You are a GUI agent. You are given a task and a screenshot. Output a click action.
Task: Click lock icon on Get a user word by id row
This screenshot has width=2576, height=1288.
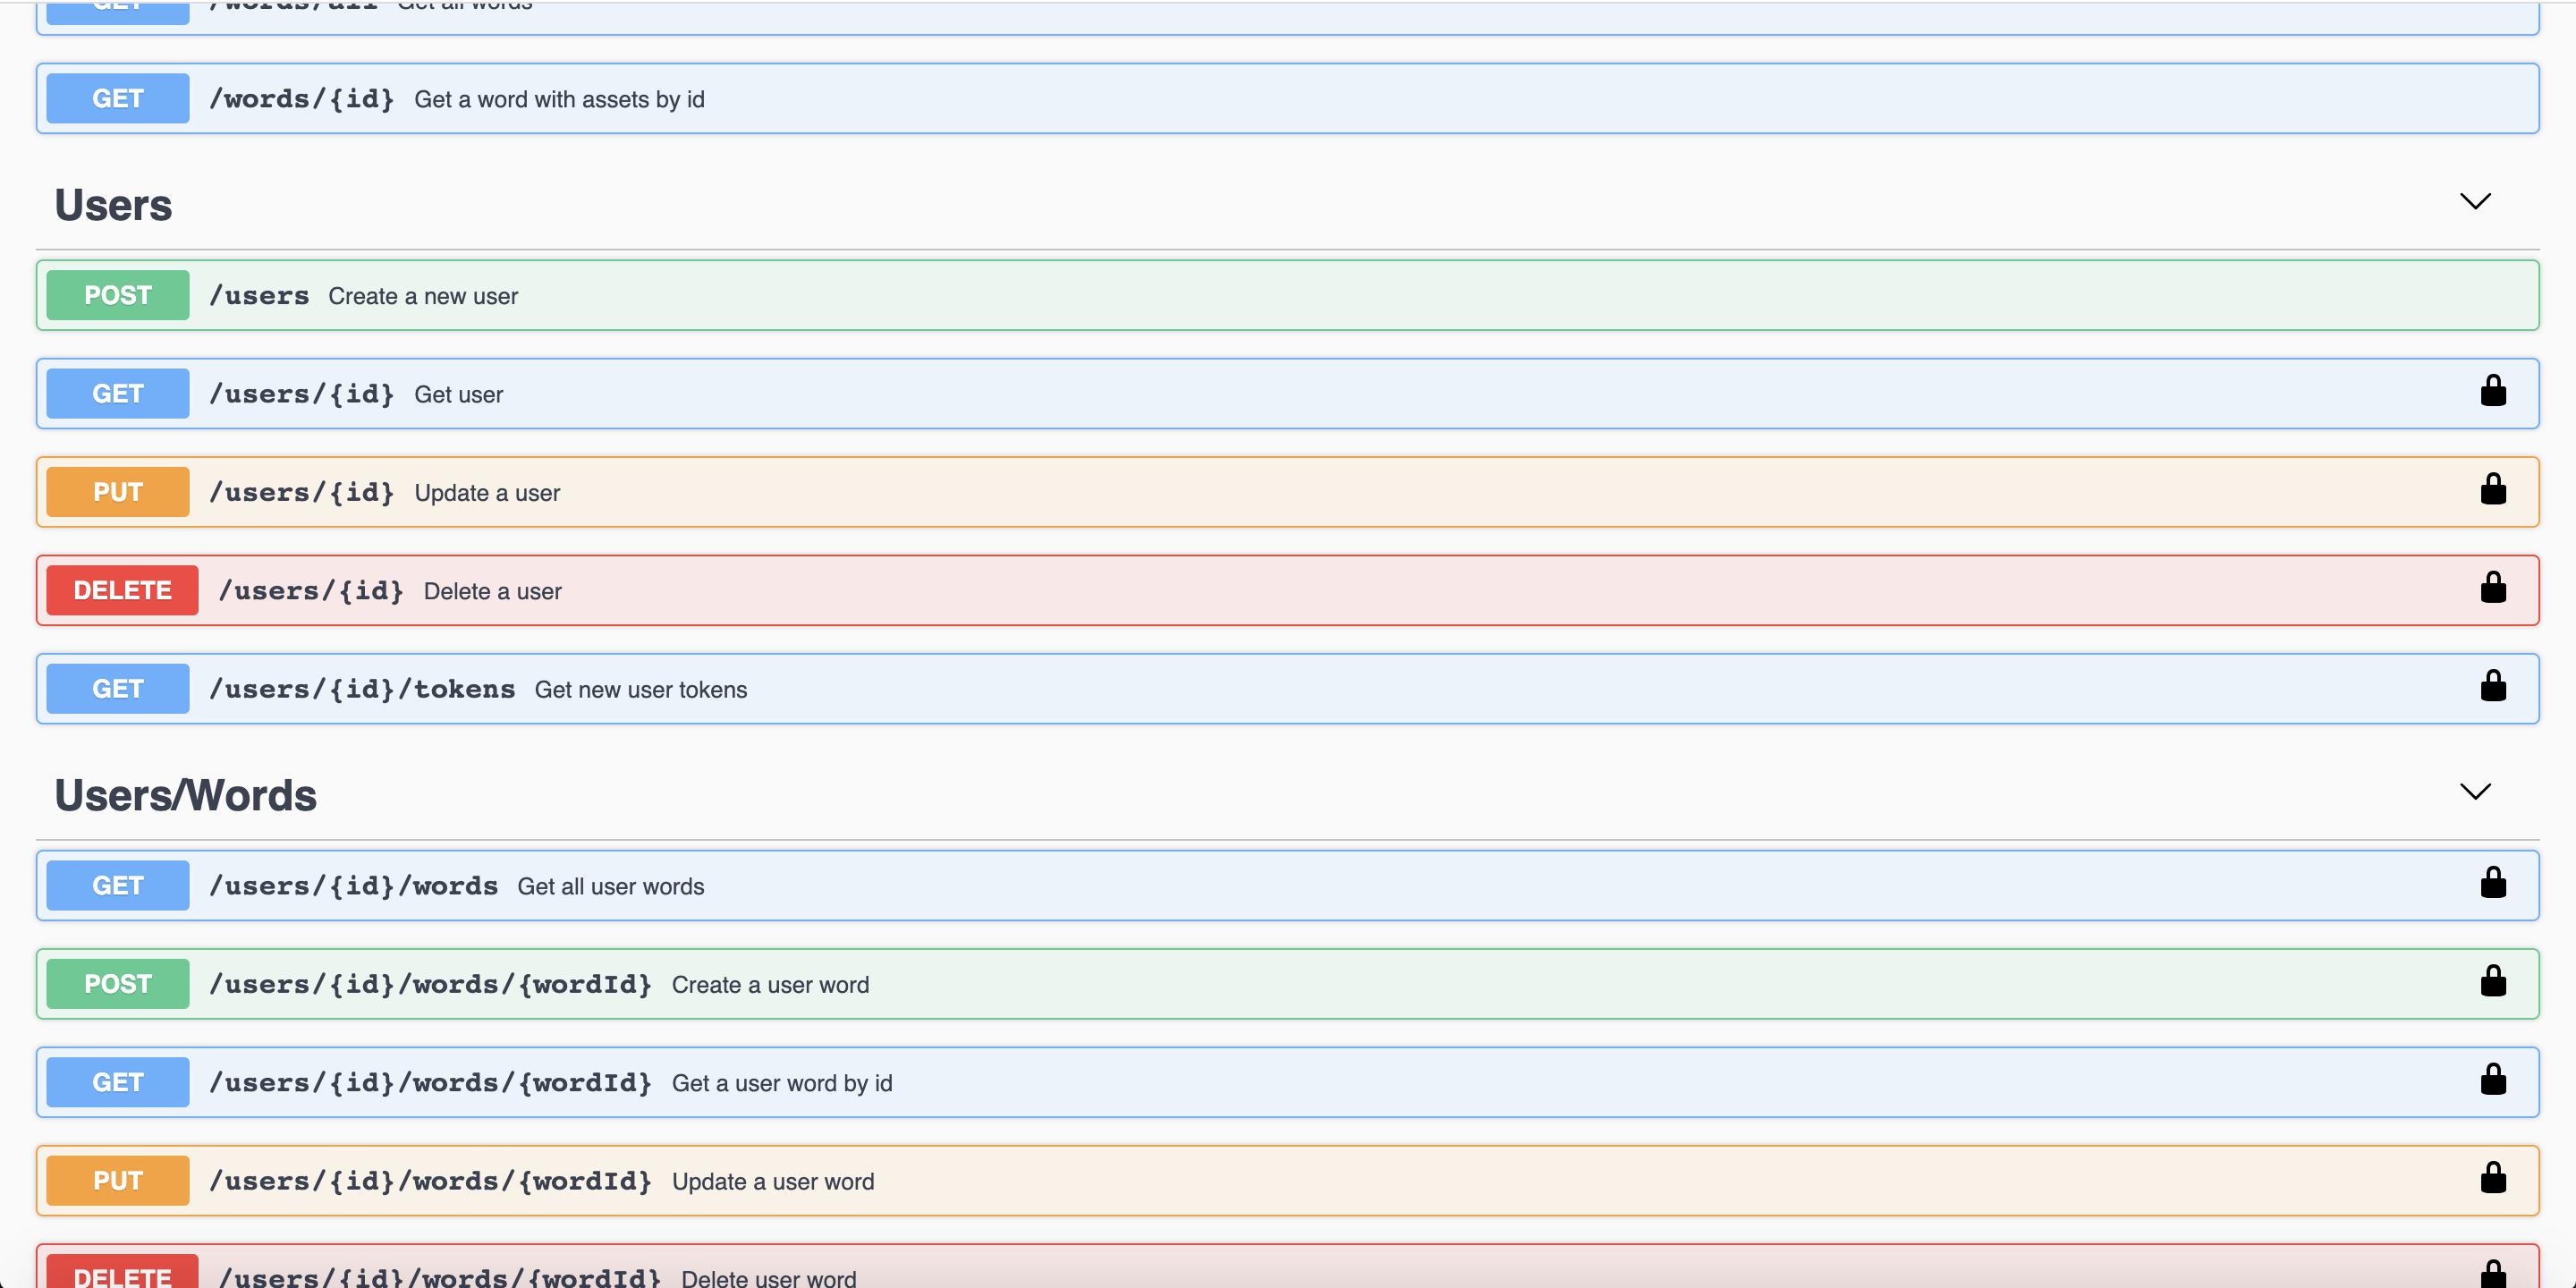[2492, 1080]
